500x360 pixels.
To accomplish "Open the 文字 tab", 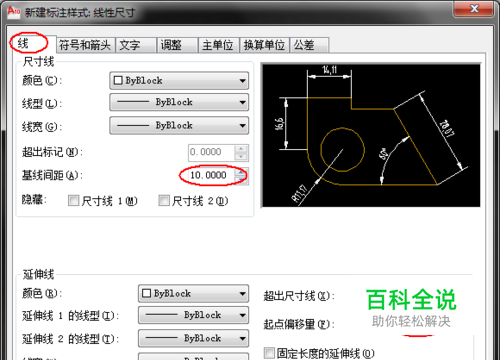I will point(136,45).
